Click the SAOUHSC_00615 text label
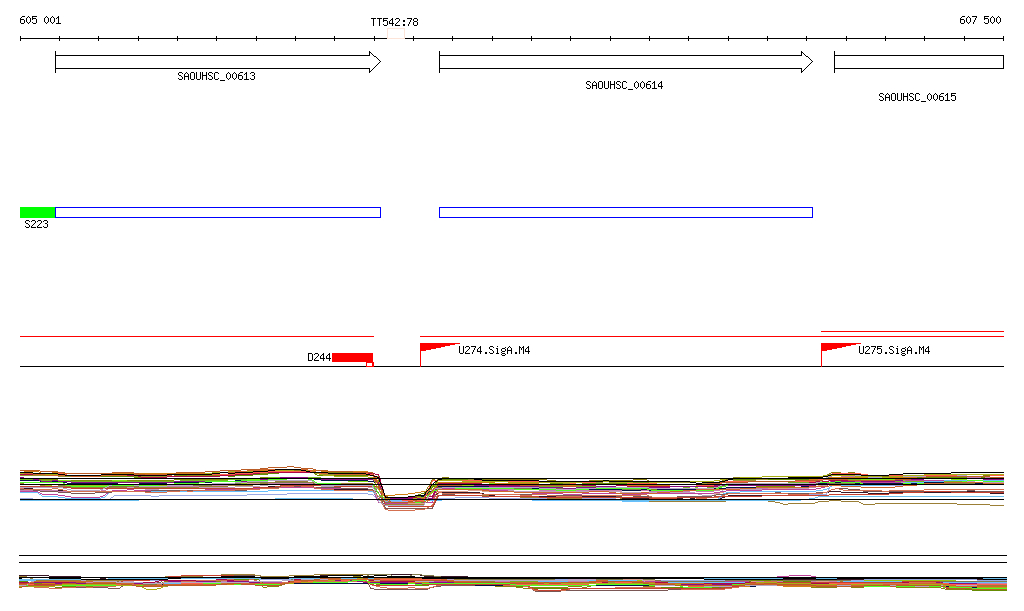This screenshot has width=1024, height=611. [x=917, y=97]
